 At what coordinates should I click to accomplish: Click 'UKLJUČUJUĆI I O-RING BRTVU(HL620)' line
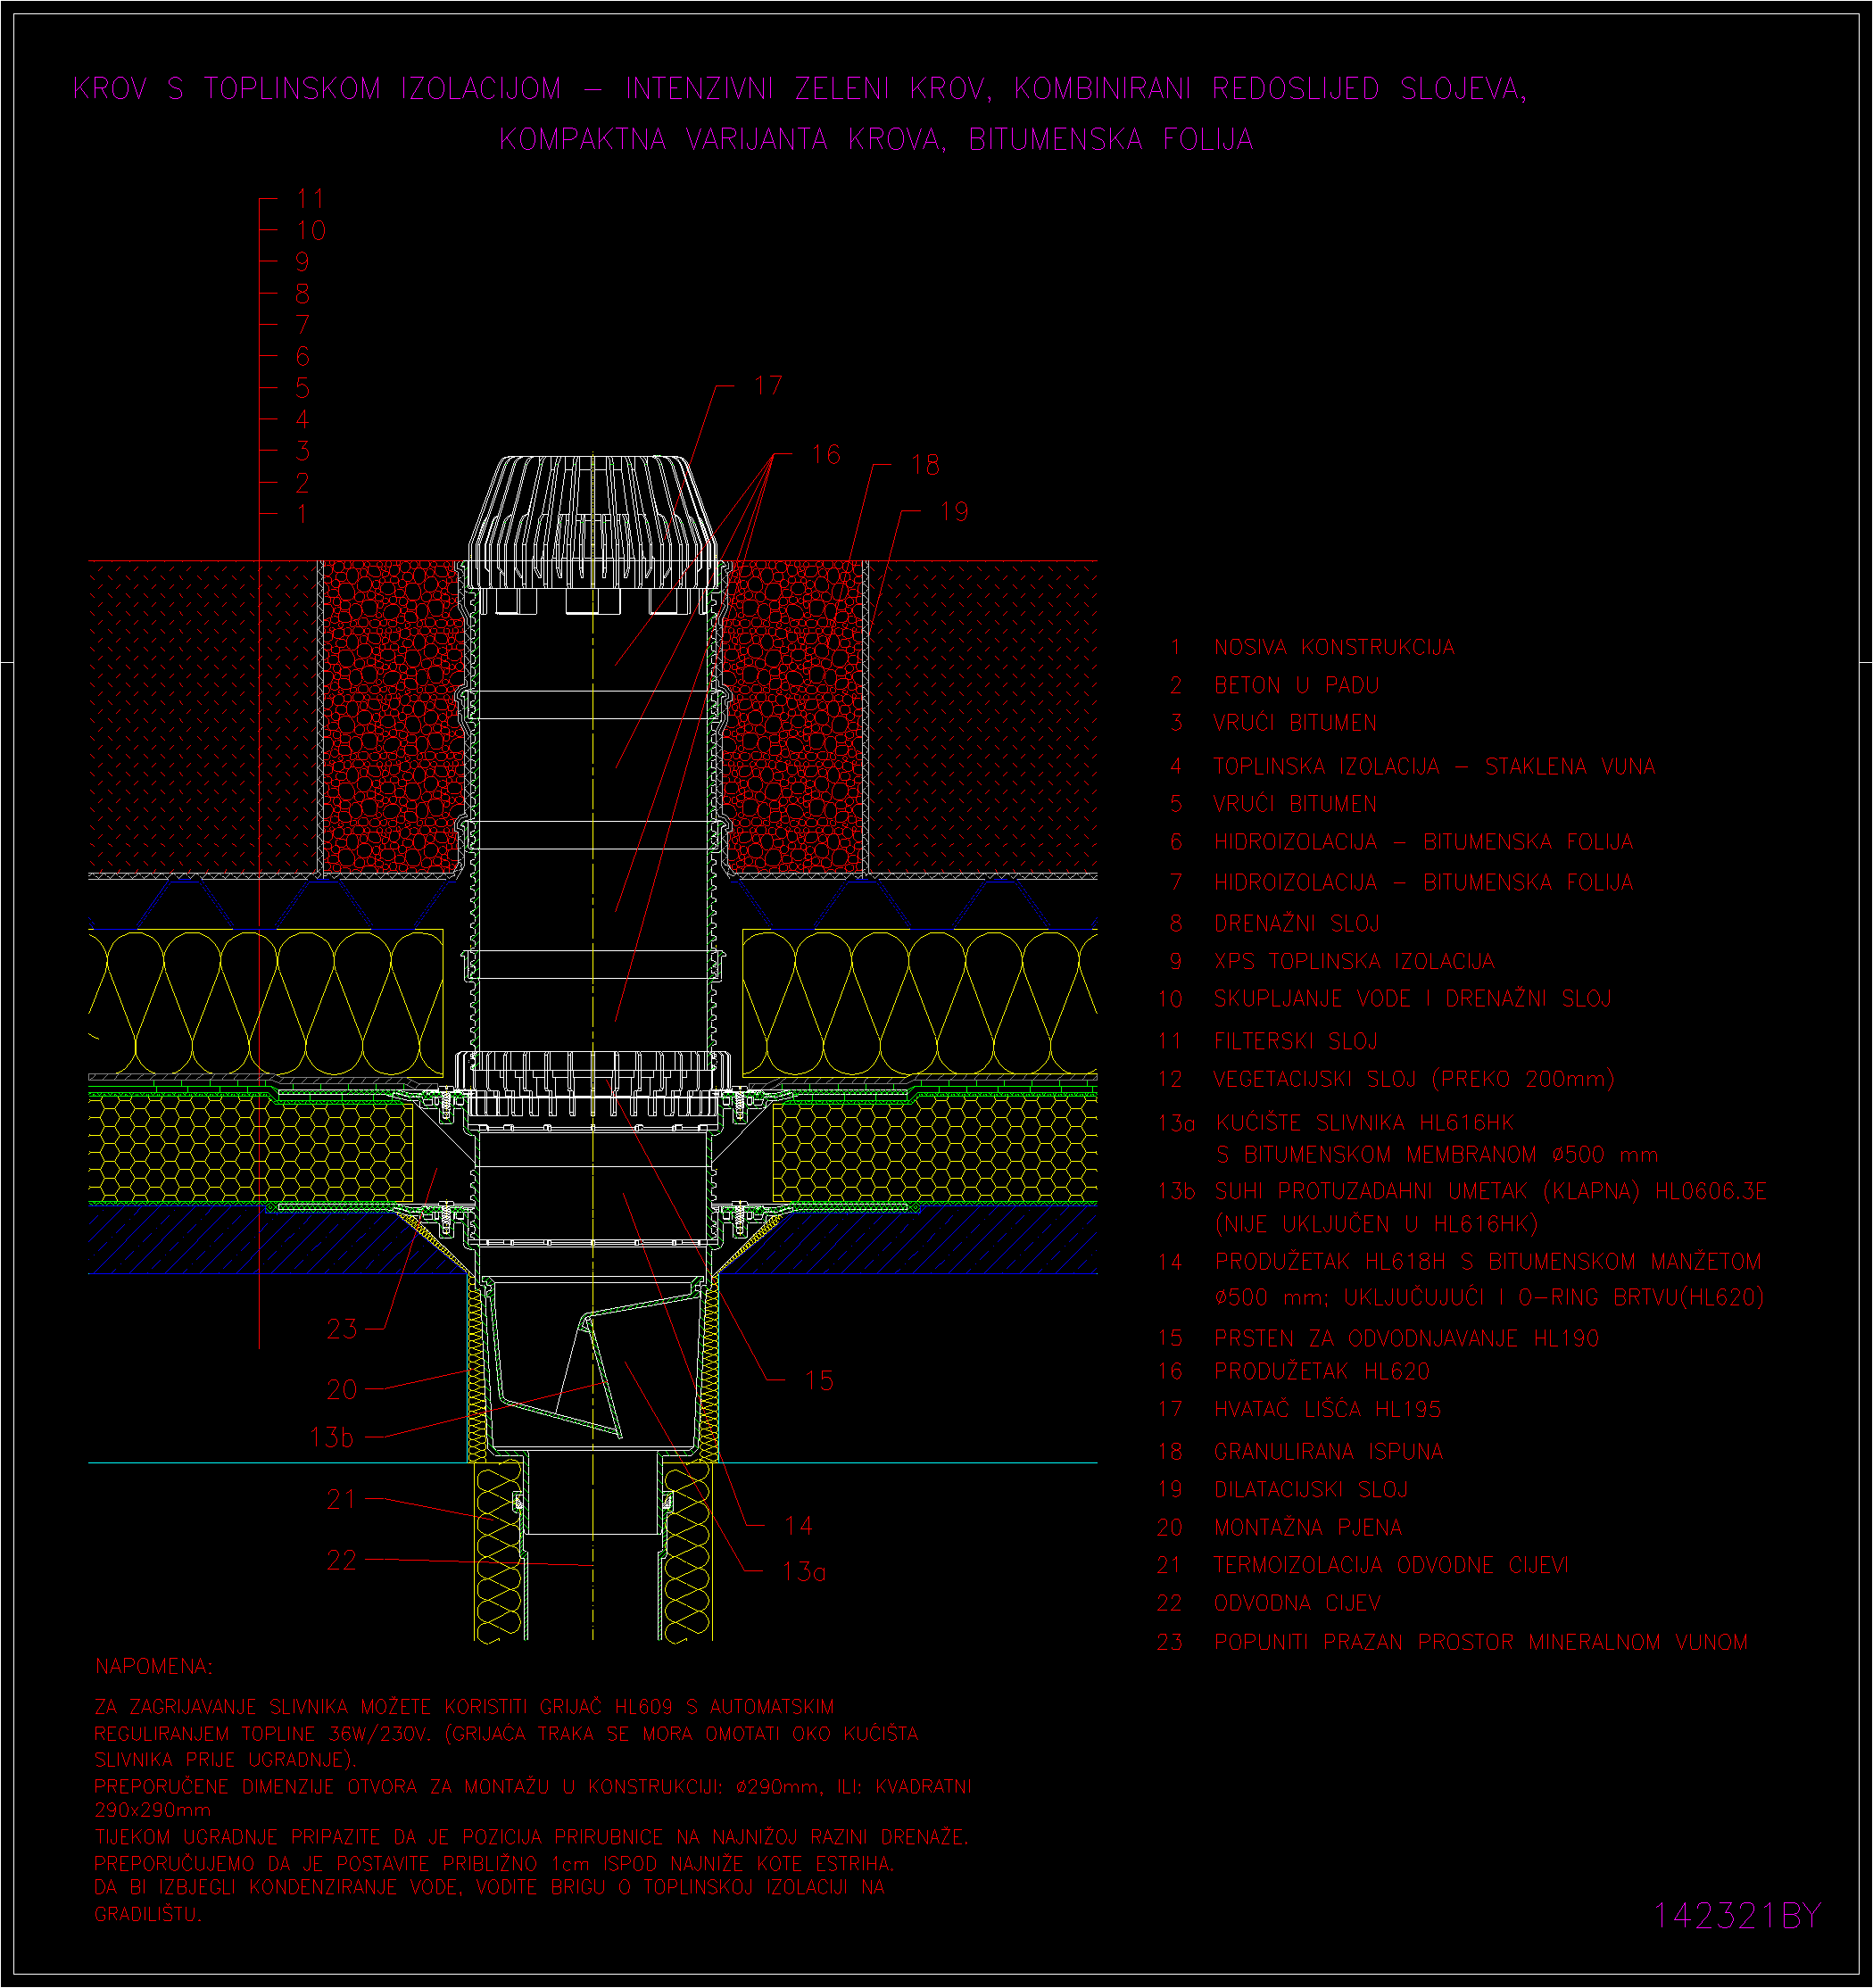click(x=1554, y=1297)
